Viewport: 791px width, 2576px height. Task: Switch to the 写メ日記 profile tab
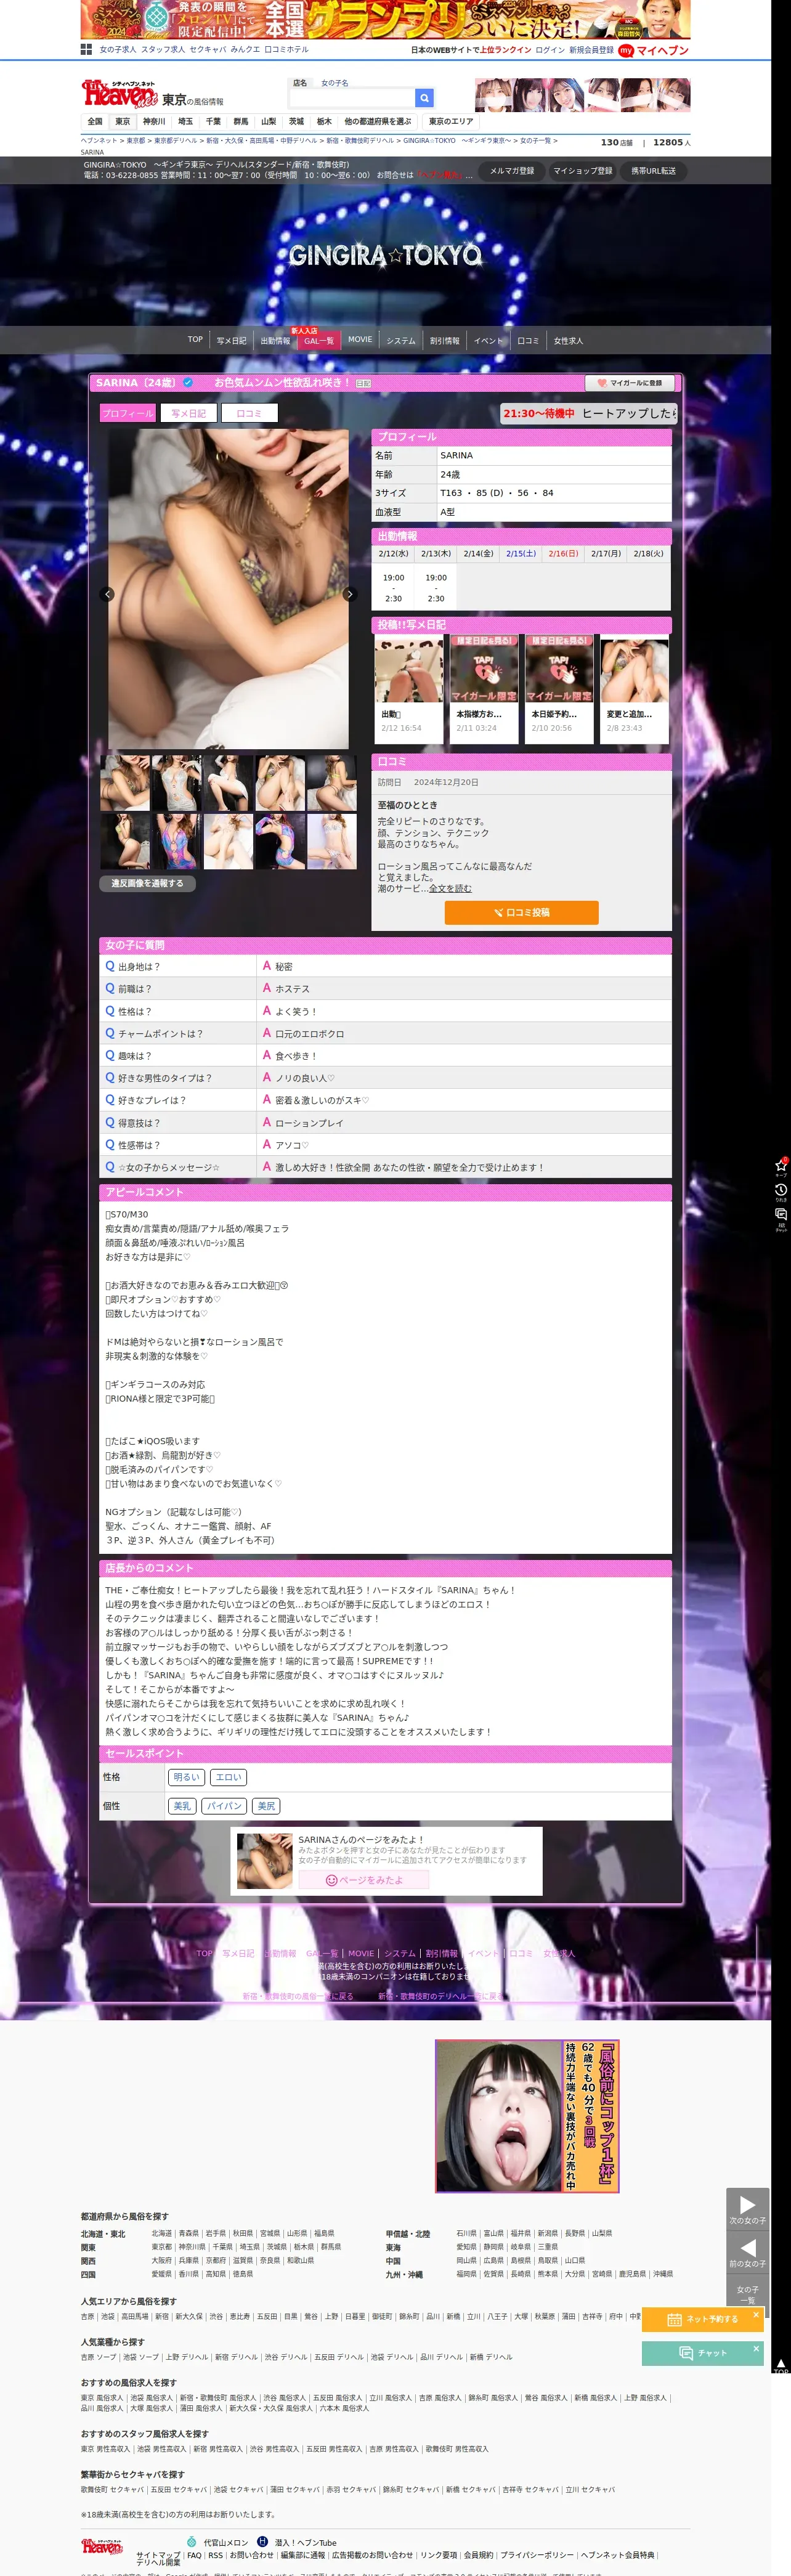(x=188, y=413)
